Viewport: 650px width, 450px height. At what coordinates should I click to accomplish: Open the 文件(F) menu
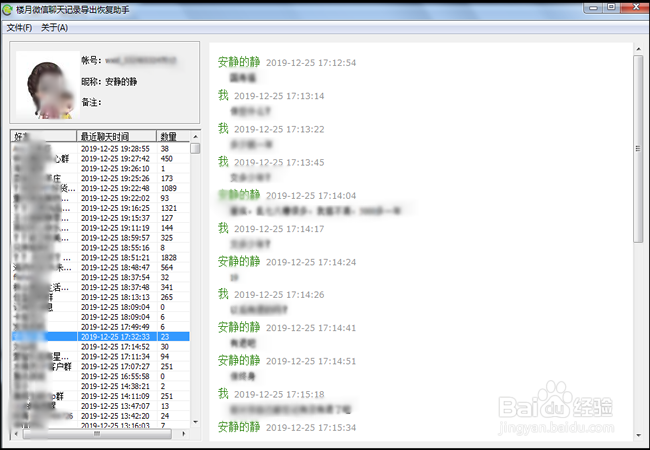(x=19, y=28)
